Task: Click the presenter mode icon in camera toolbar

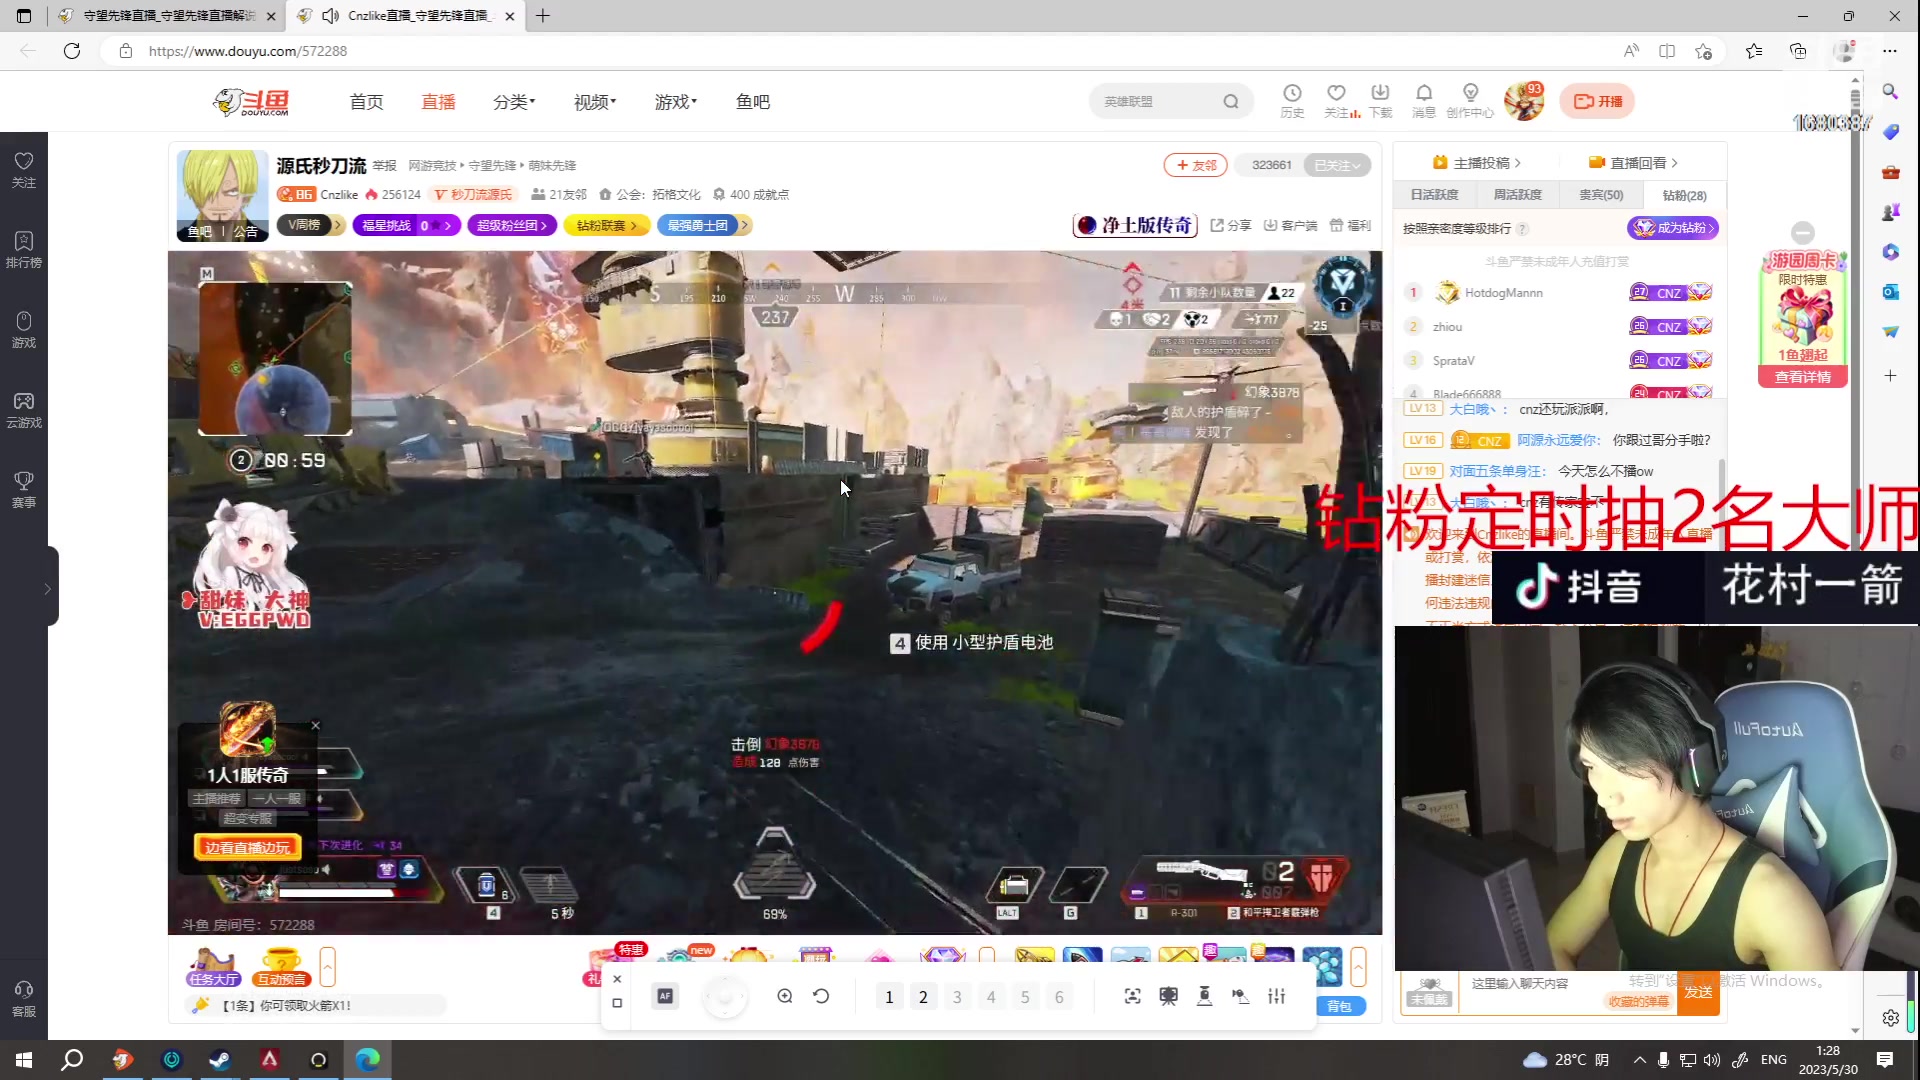Action: 1168,996
